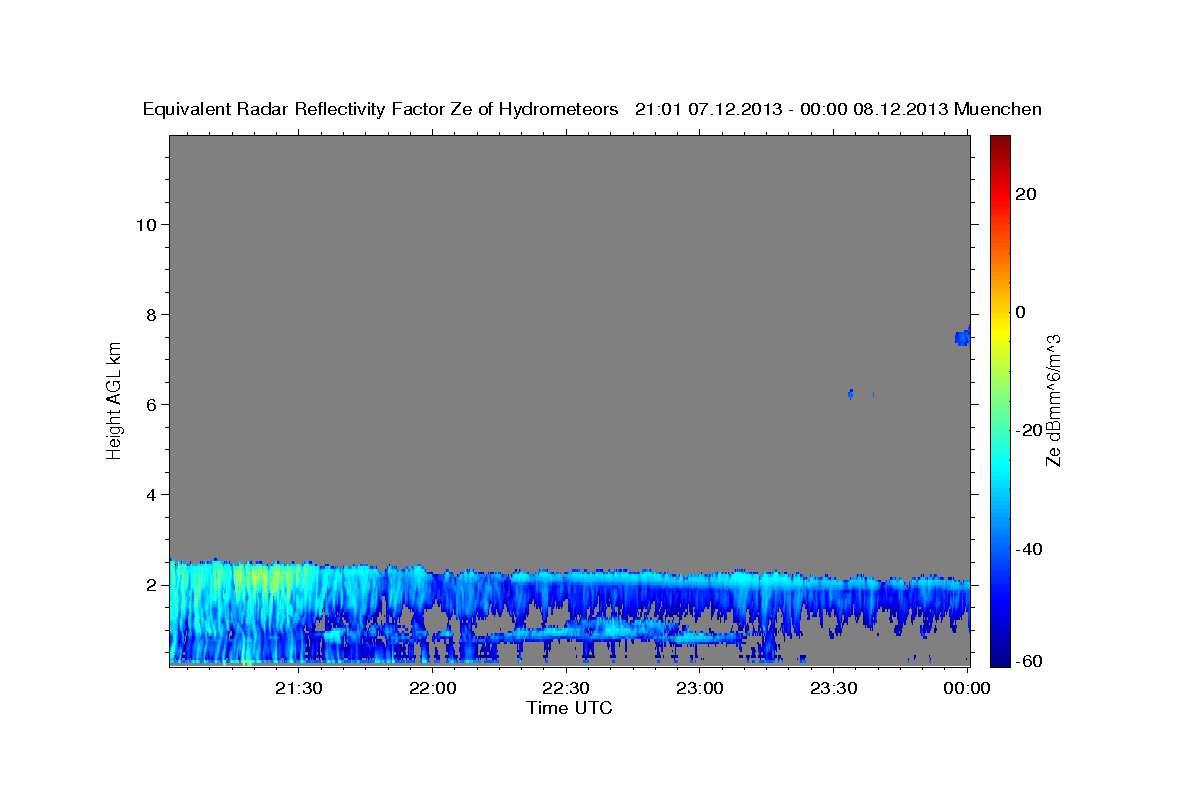Screen dimensions: 1200x800
Task: Click the 'Ze dBmm^6/m^3' colorbar label
Action: click(x=1053, y=400)
